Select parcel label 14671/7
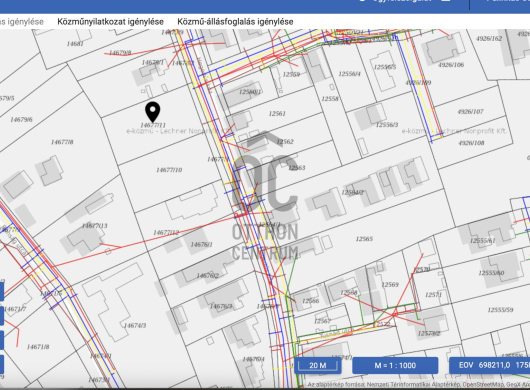Image resolution: width=530 pixels, height=390 pixels. pyautogui.click(x=15, y=309)
